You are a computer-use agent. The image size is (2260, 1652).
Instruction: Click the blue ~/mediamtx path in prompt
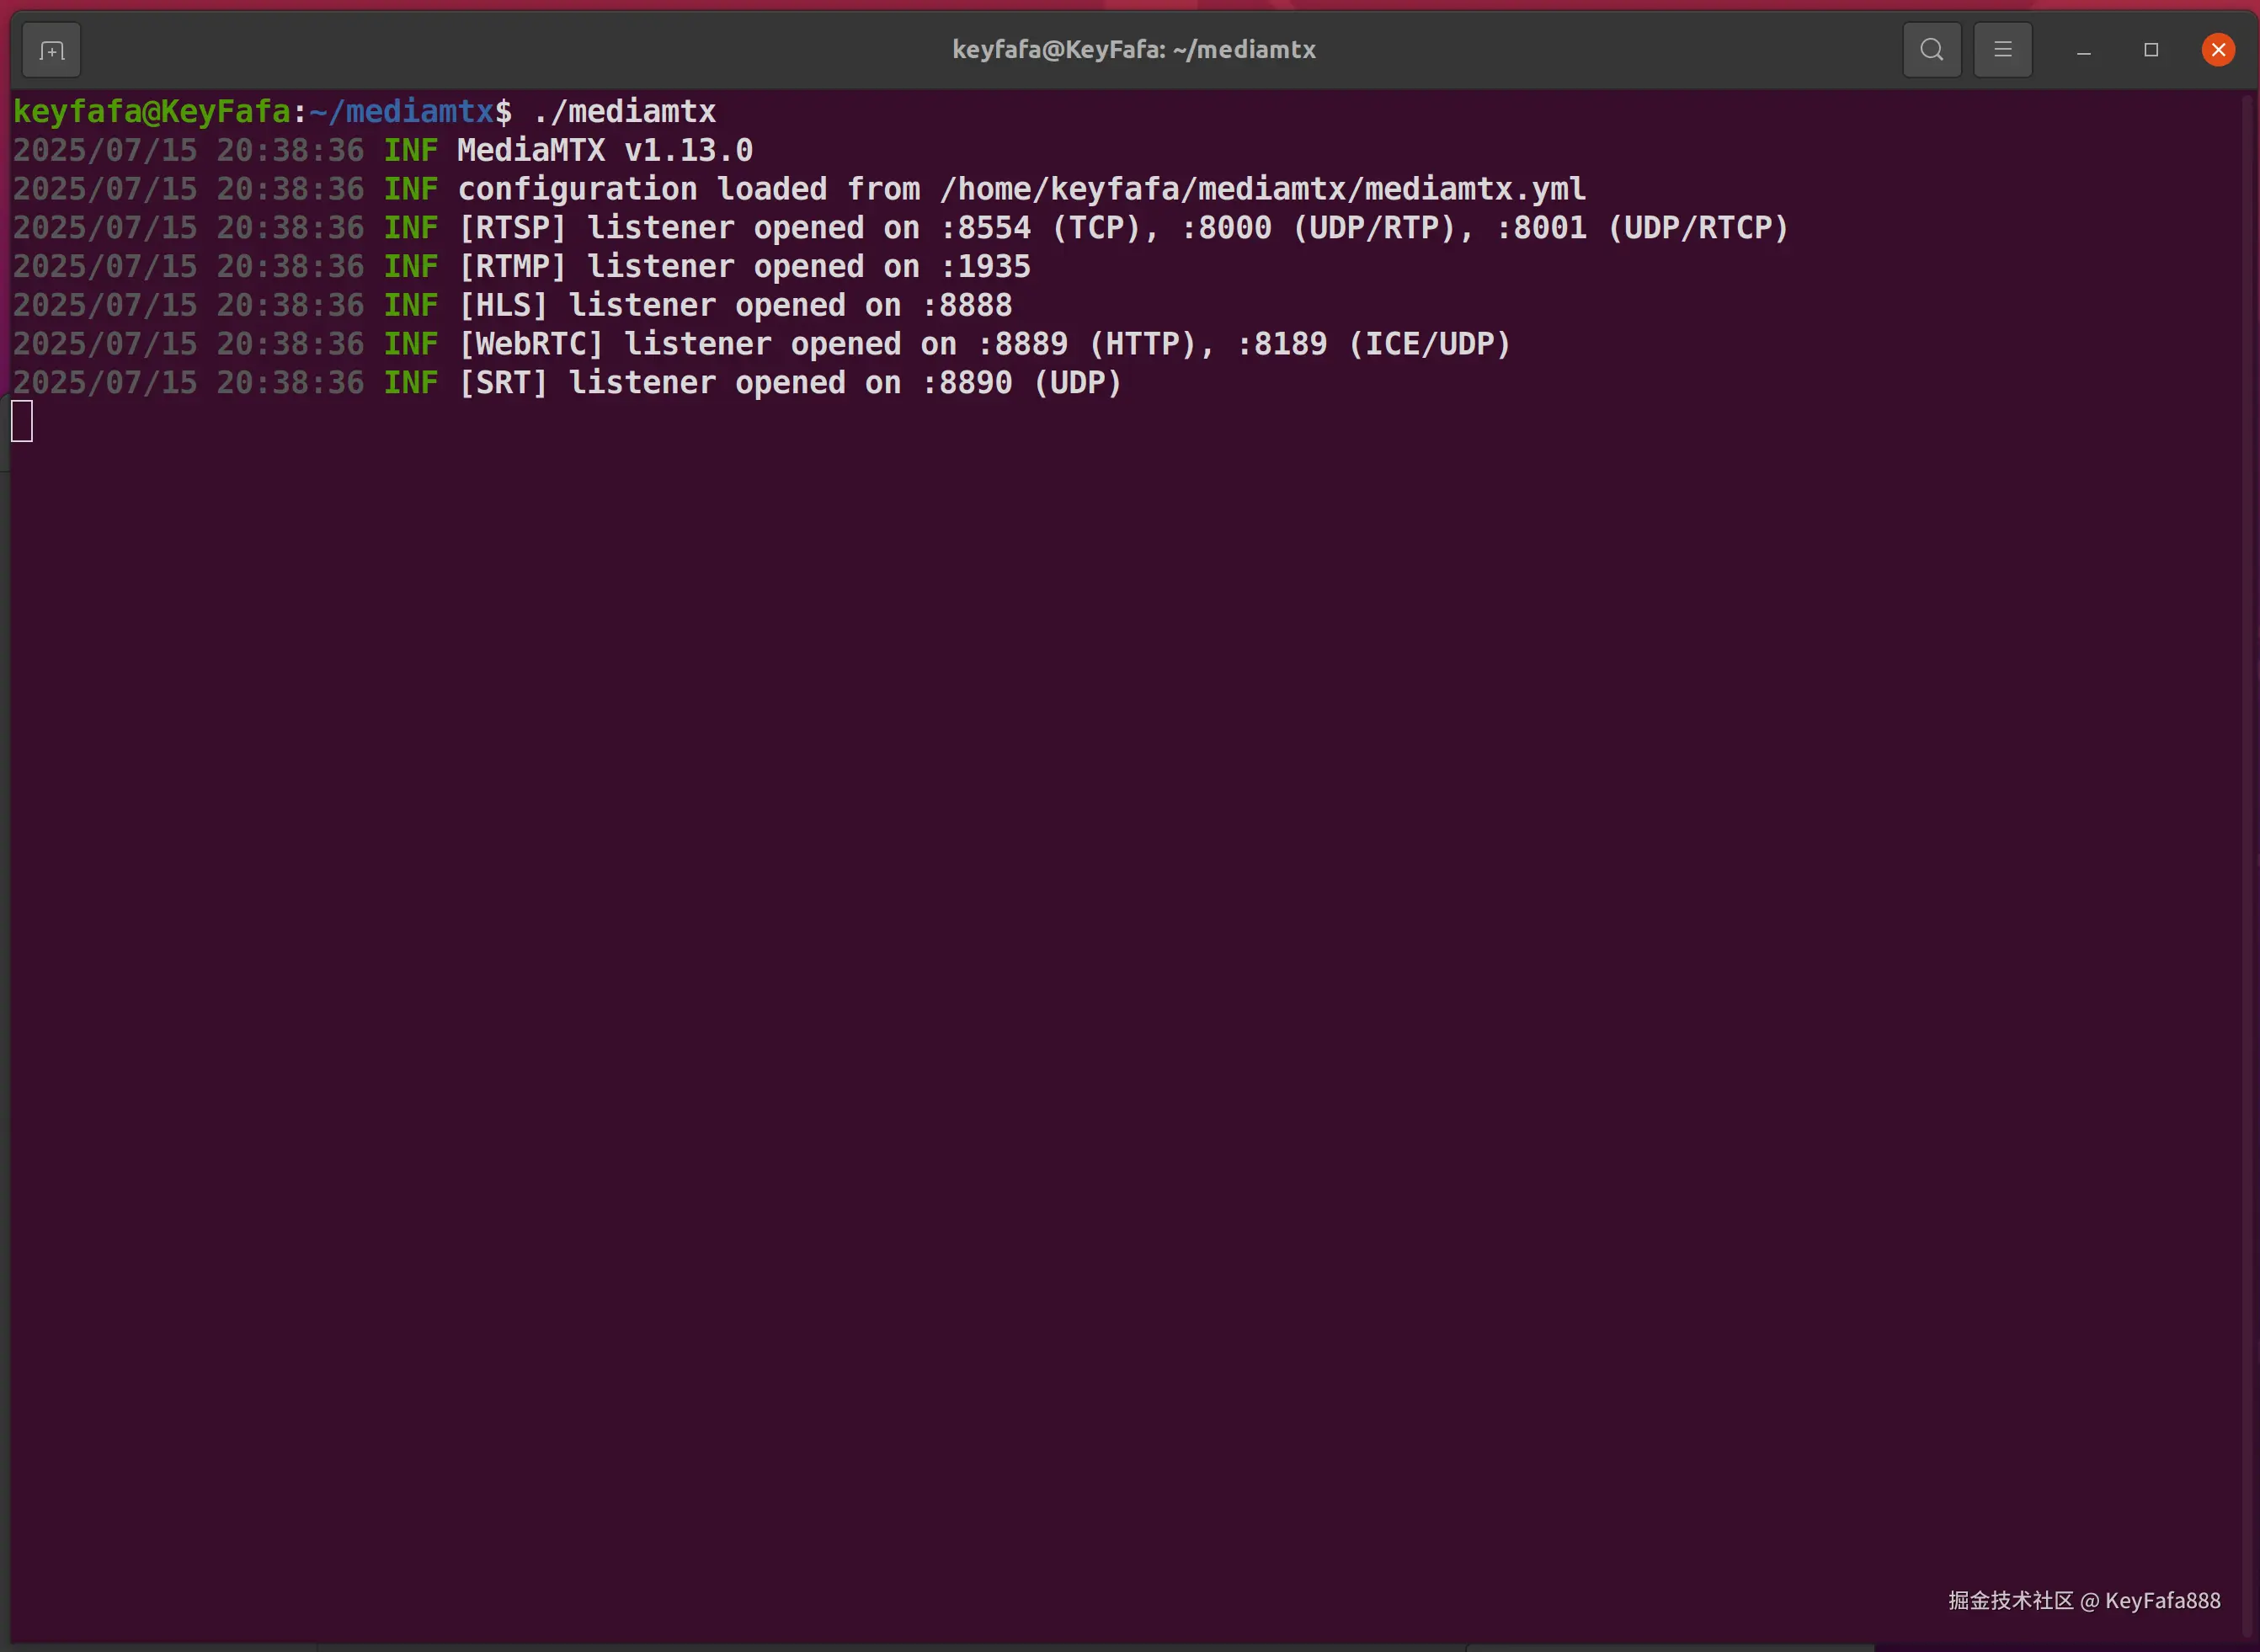pyautogui.click(x=402, y=112)
